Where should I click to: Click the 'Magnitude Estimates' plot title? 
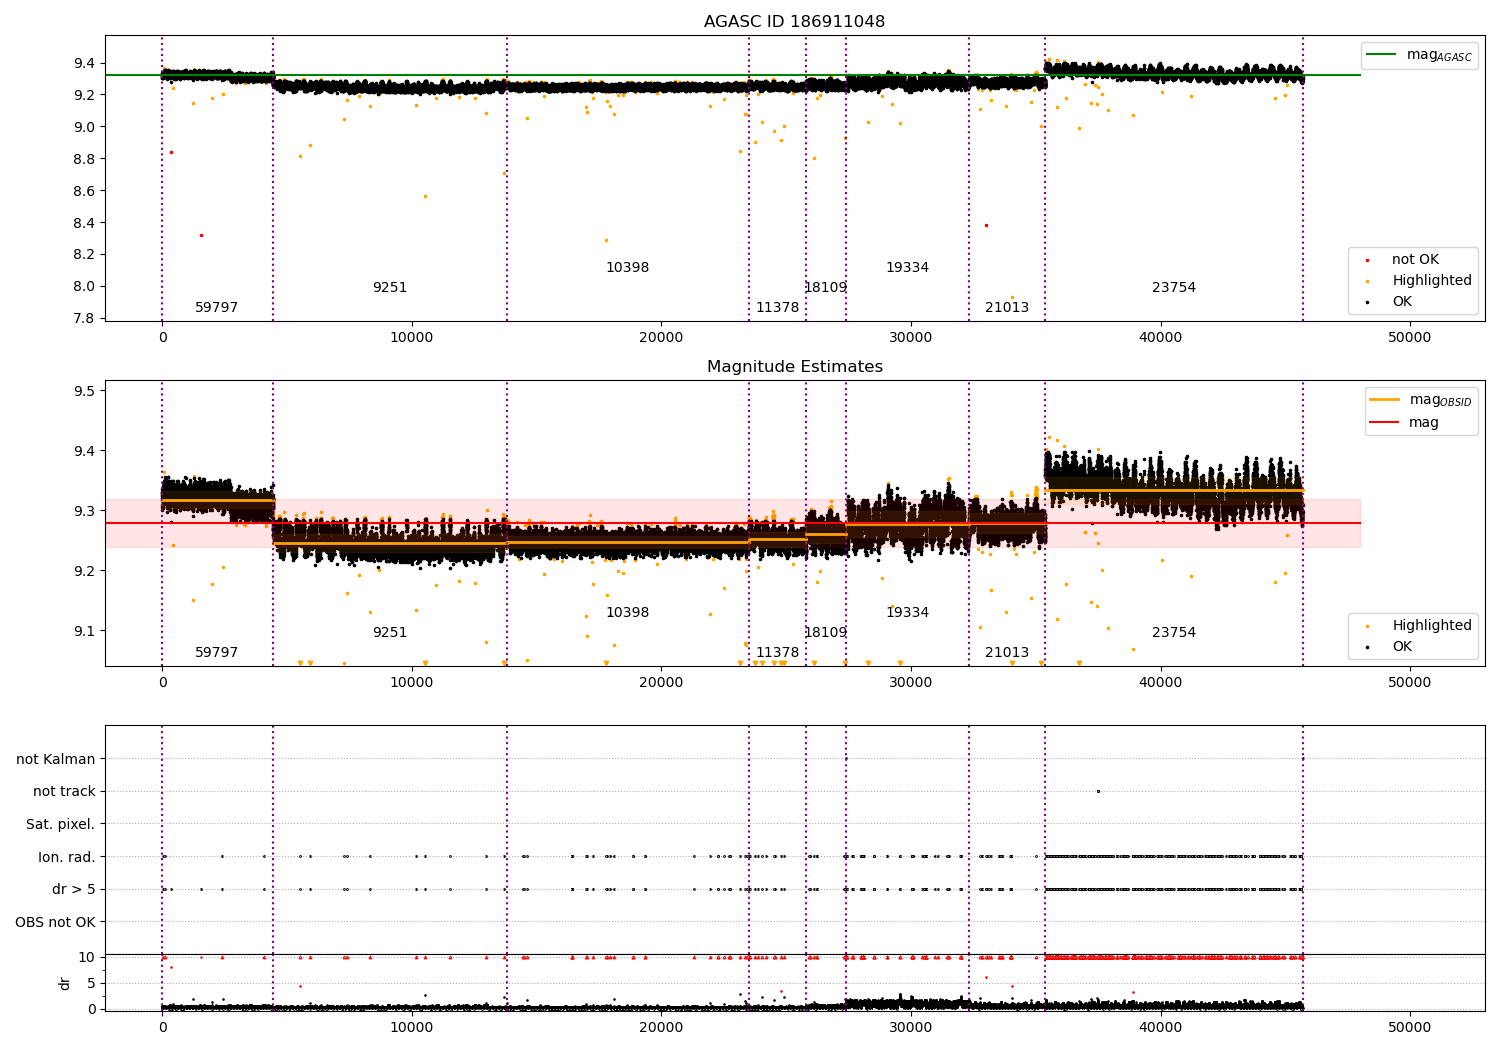click(x=794, y=366)
